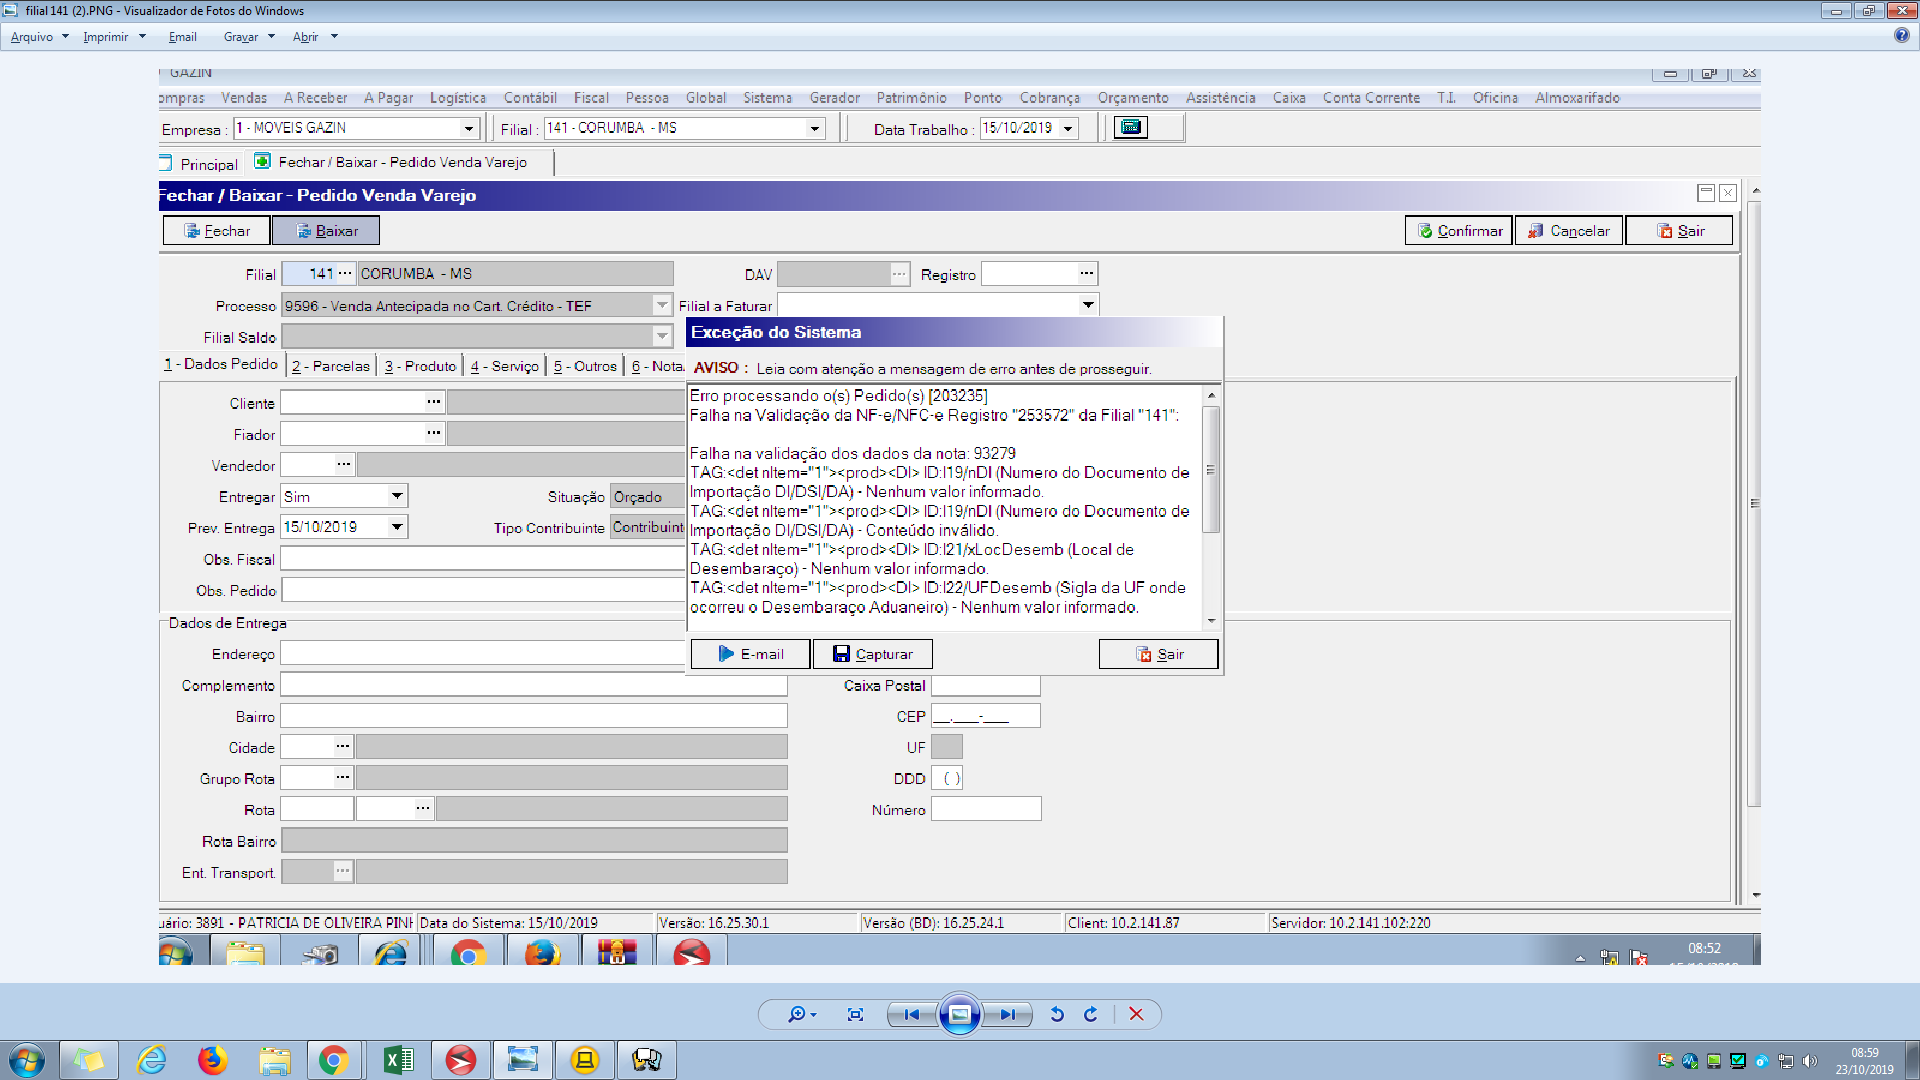Click the Grupo Rota lookup ellipsis button

[343, 777]
